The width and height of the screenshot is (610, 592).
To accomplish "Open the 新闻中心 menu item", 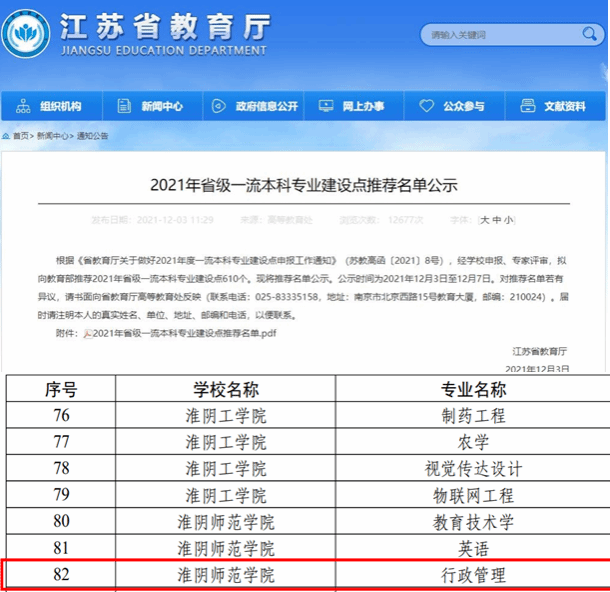I will [152, 106].
